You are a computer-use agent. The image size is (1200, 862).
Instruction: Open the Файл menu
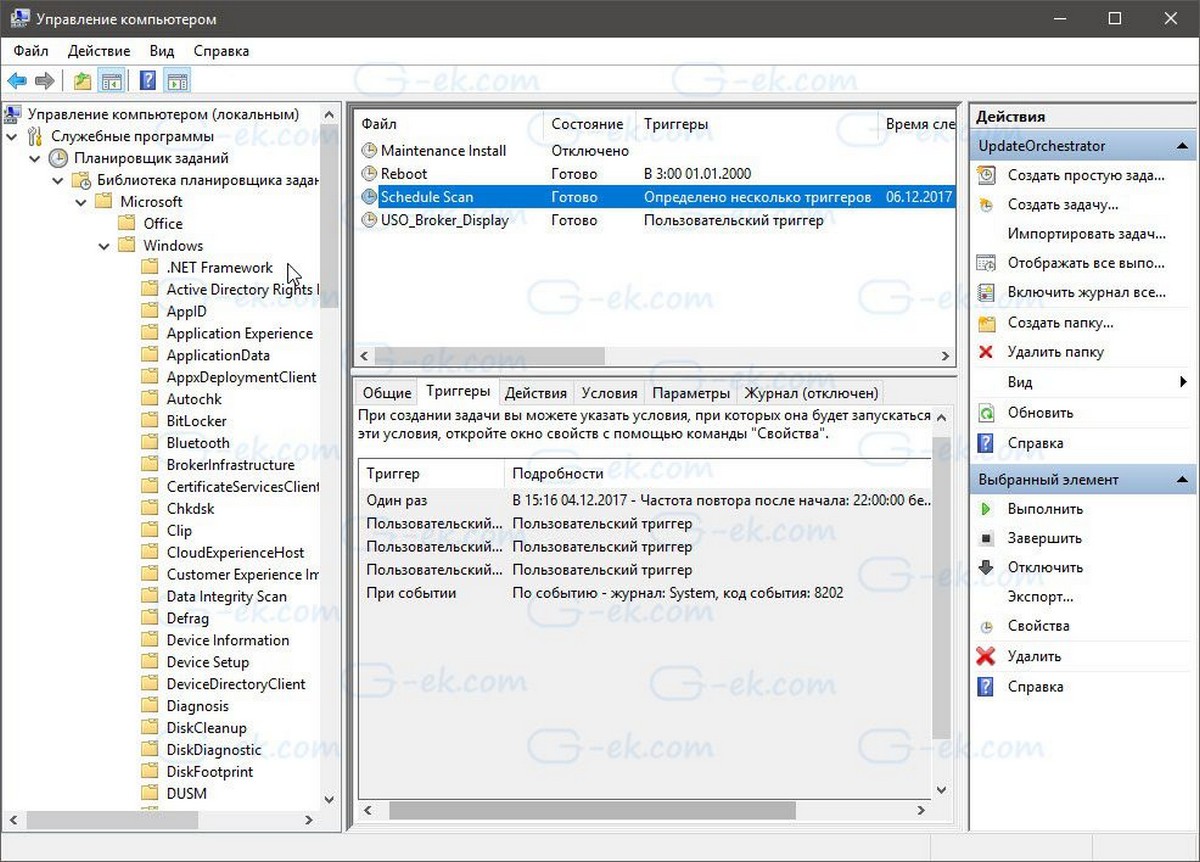[31, 51]
